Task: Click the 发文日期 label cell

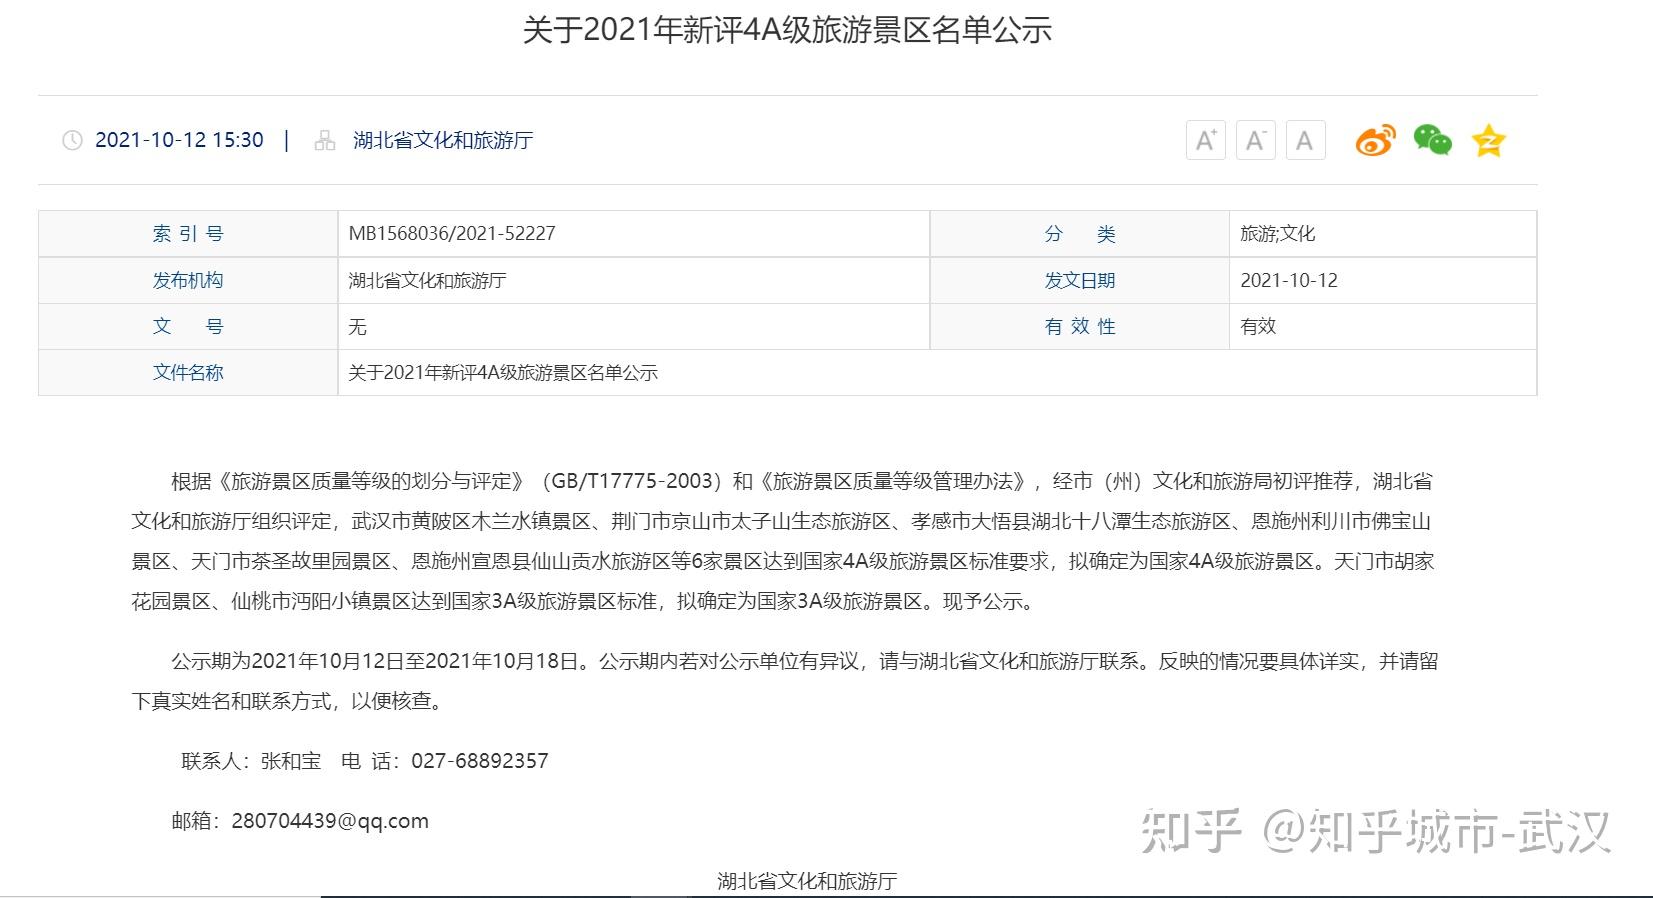Action: [1080, 280]
